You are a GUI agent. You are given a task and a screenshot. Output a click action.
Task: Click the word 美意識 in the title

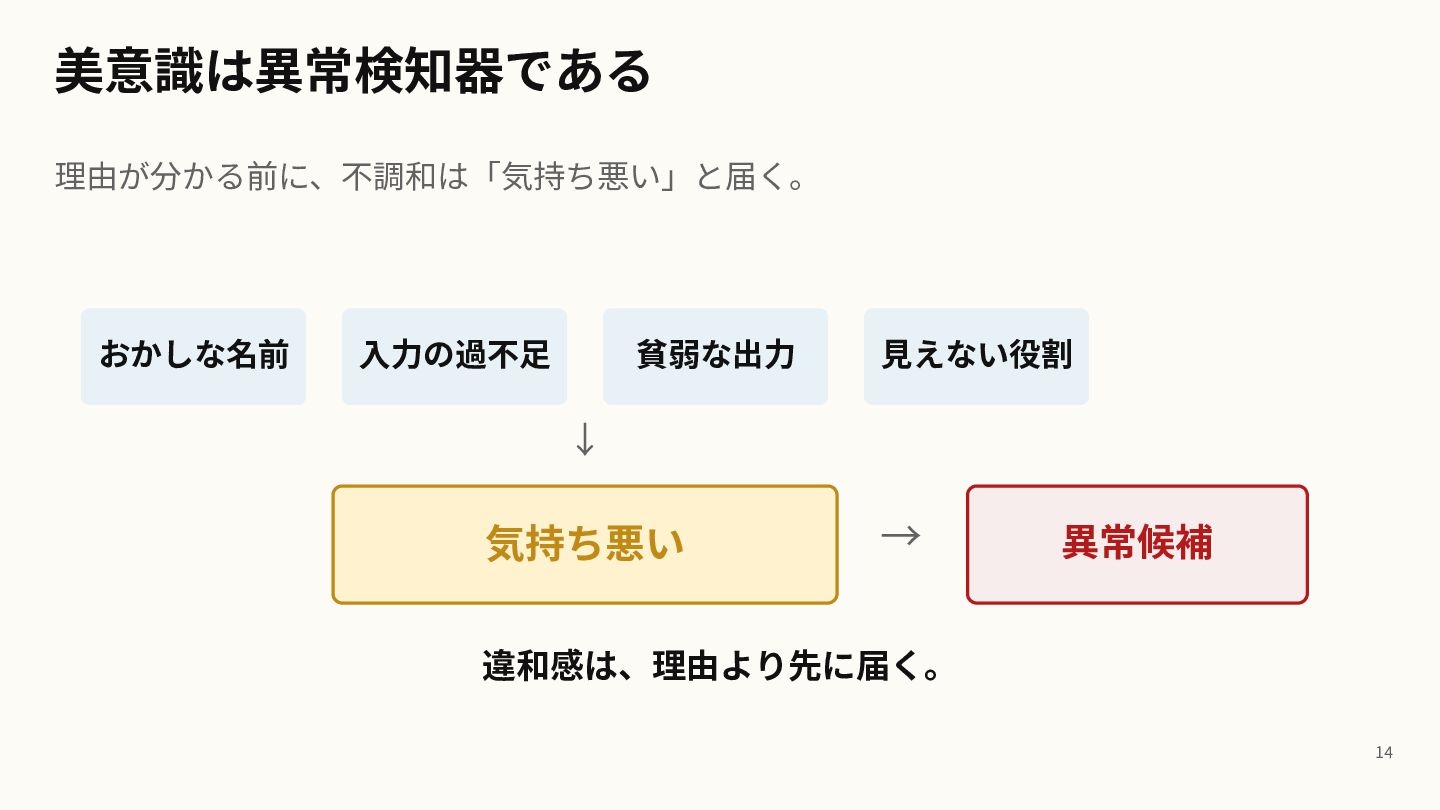129,71
